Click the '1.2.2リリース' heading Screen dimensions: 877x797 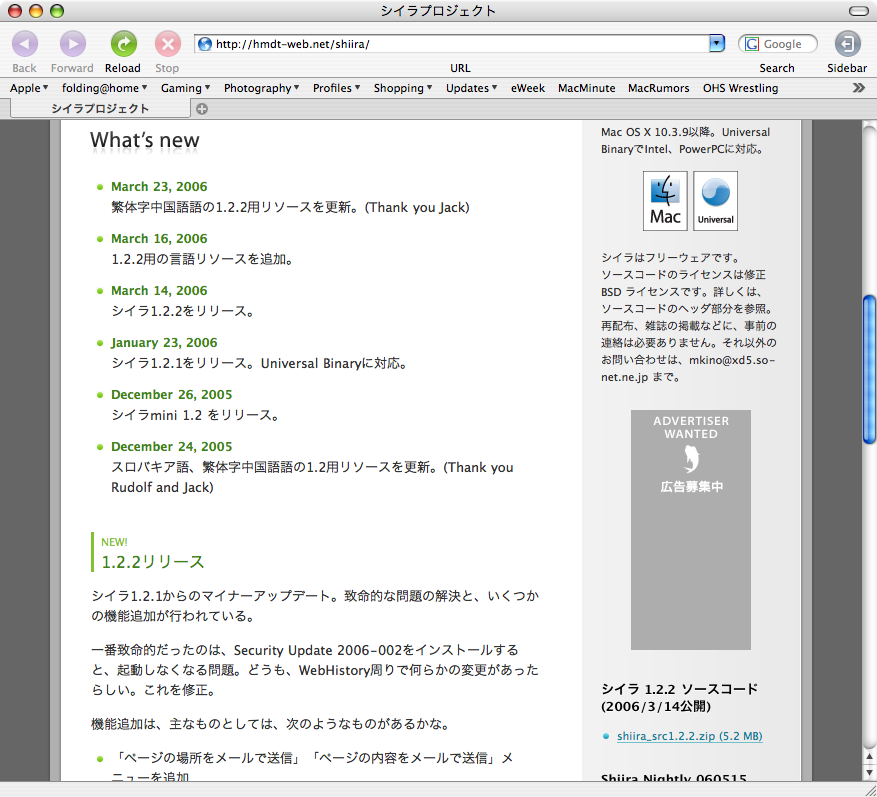tap(153, 562)
